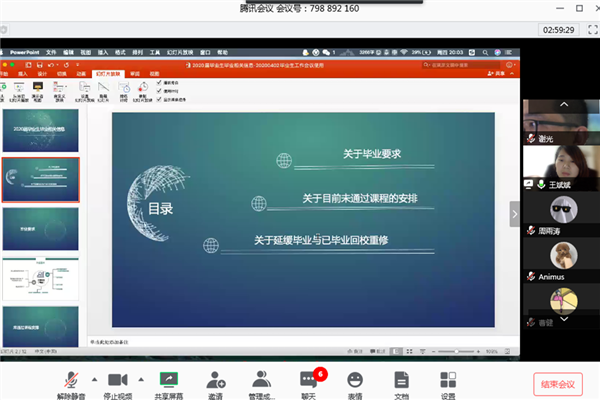The width and height of the screenshot is (600, 400).
Task: Open video options arrow beside 停止视频
Action: [141, 379]
